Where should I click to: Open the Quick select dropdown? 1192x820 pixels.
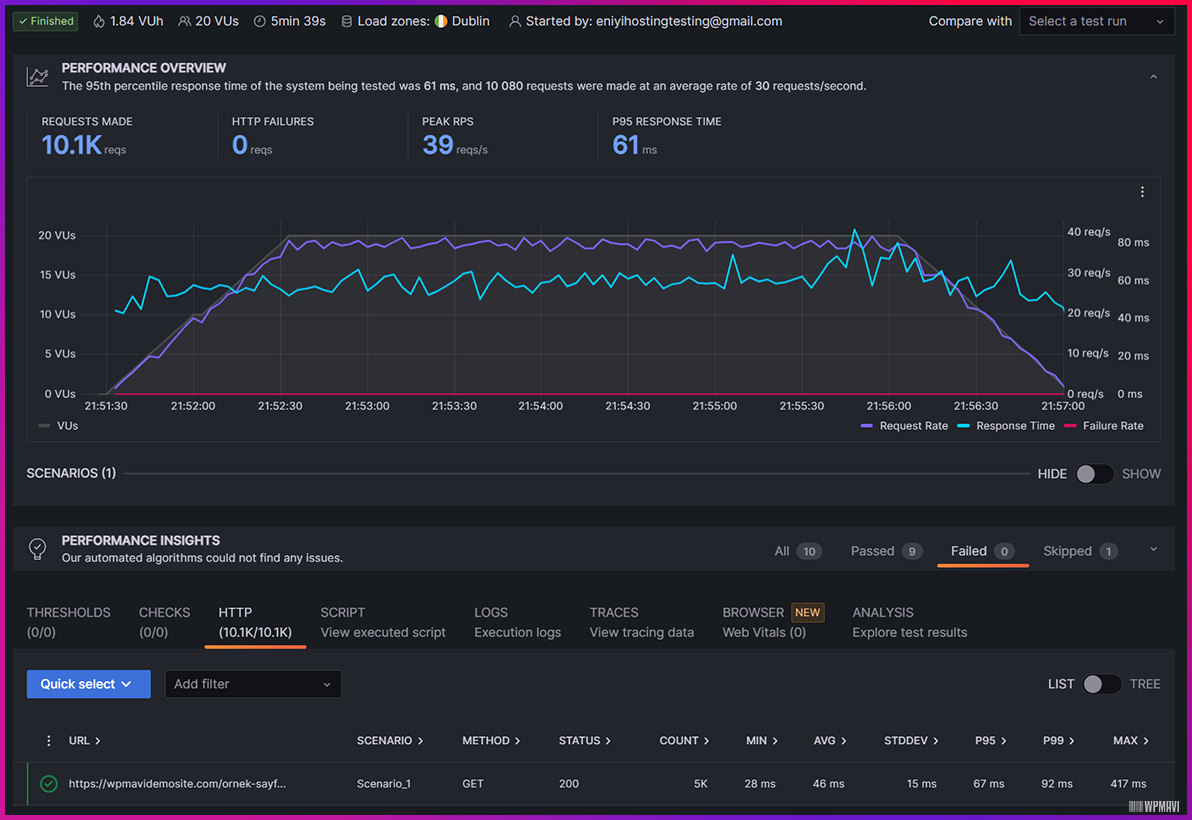[x=88, y=684]
